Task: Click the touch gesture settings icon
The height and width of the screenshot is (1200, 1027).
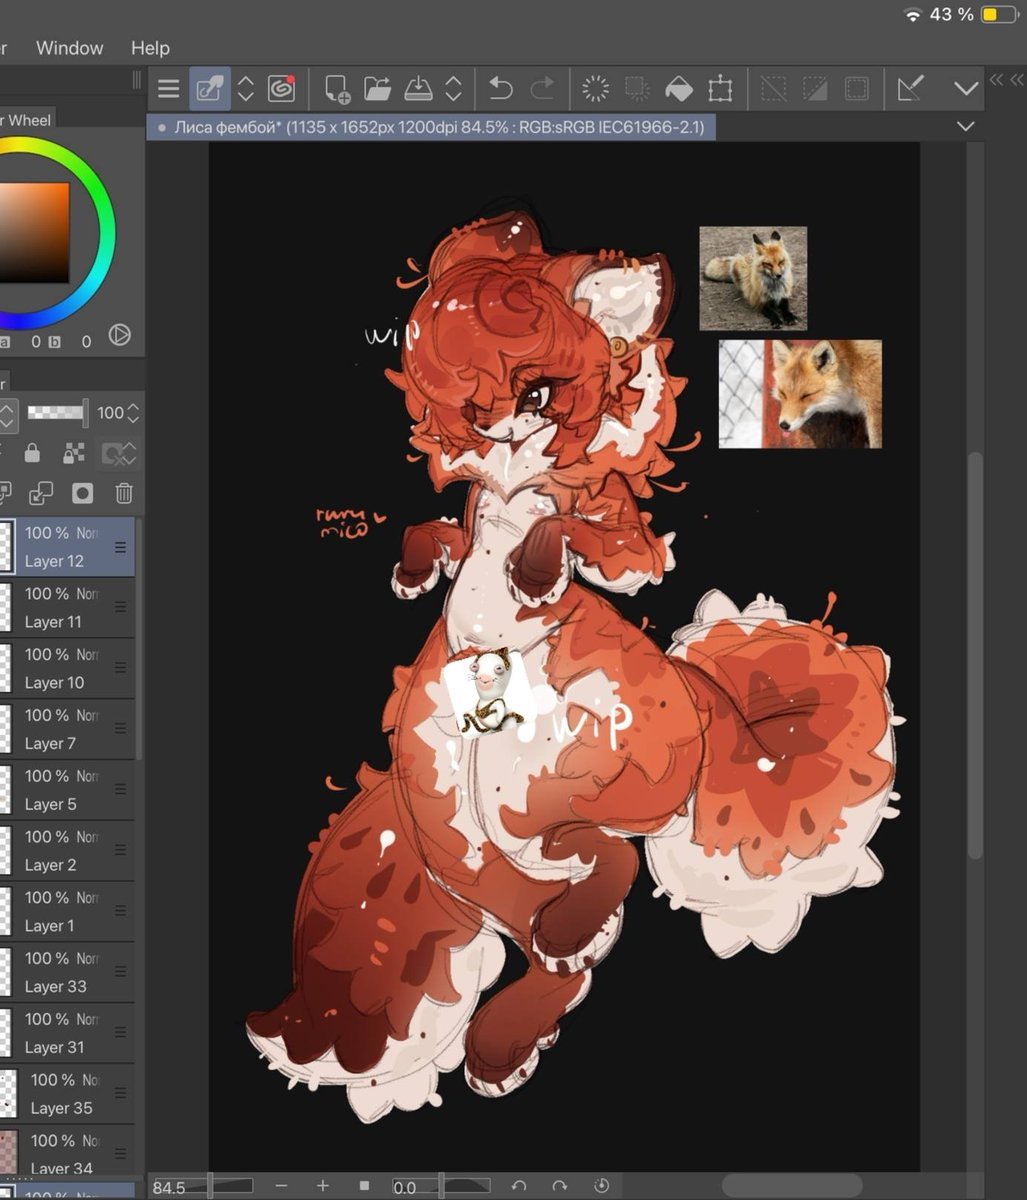Action: pyautogui.click(x=210, y=89)
